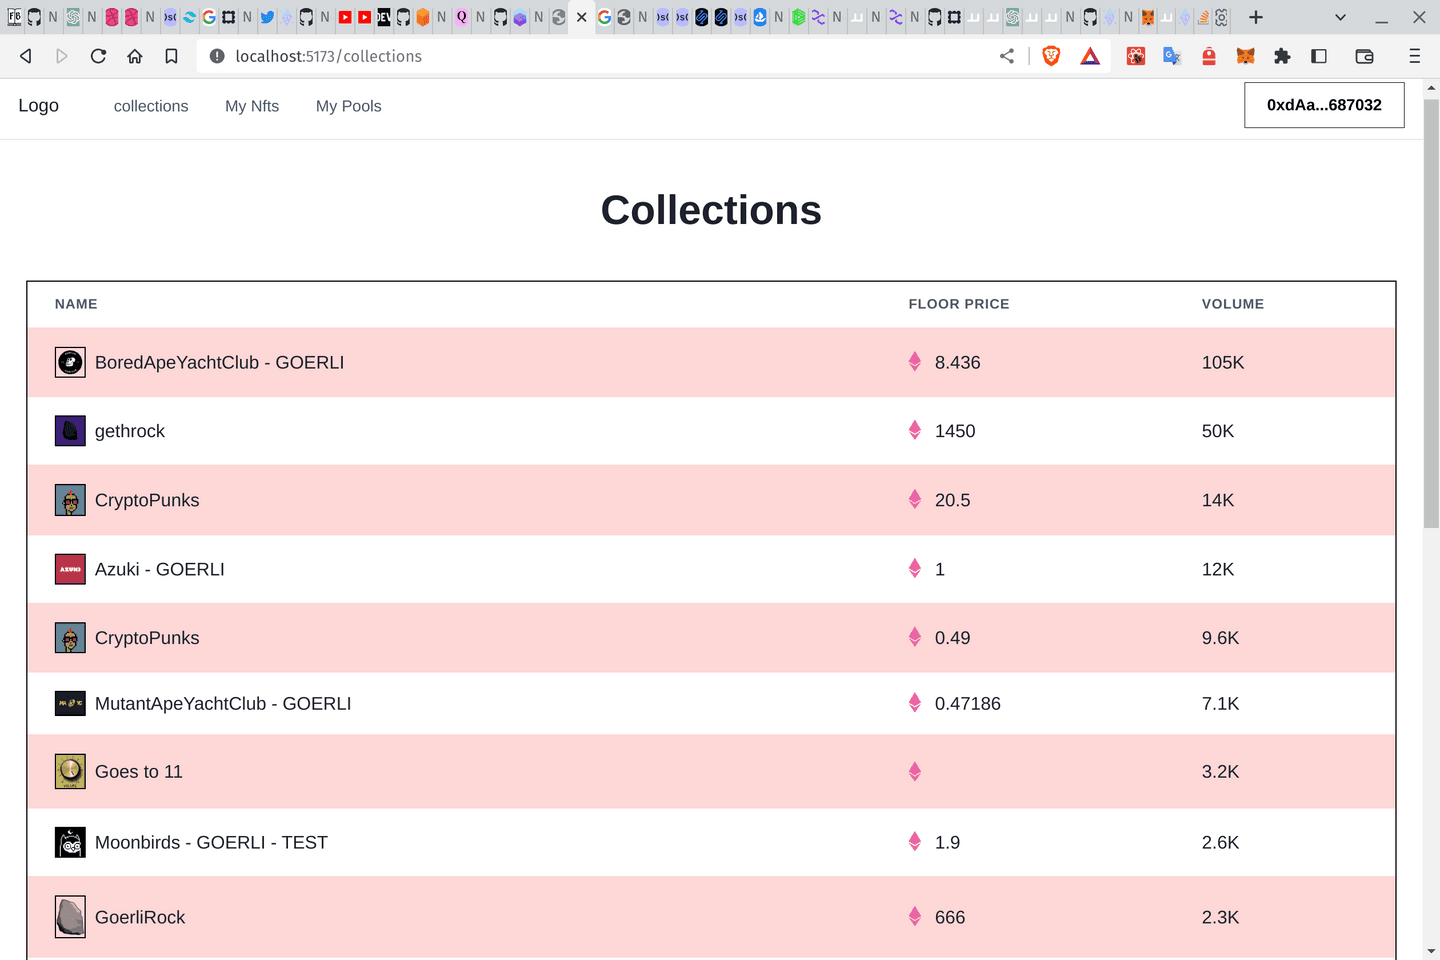Open the MetaMask fox extension
The width and height of the screenshot is (1440, 960).
pos(1245,56)
